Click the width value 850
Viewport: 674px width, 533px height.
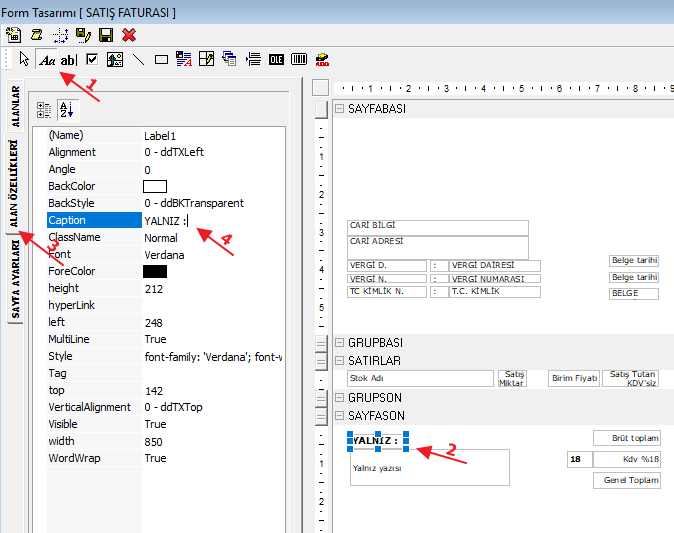(153, 442)
